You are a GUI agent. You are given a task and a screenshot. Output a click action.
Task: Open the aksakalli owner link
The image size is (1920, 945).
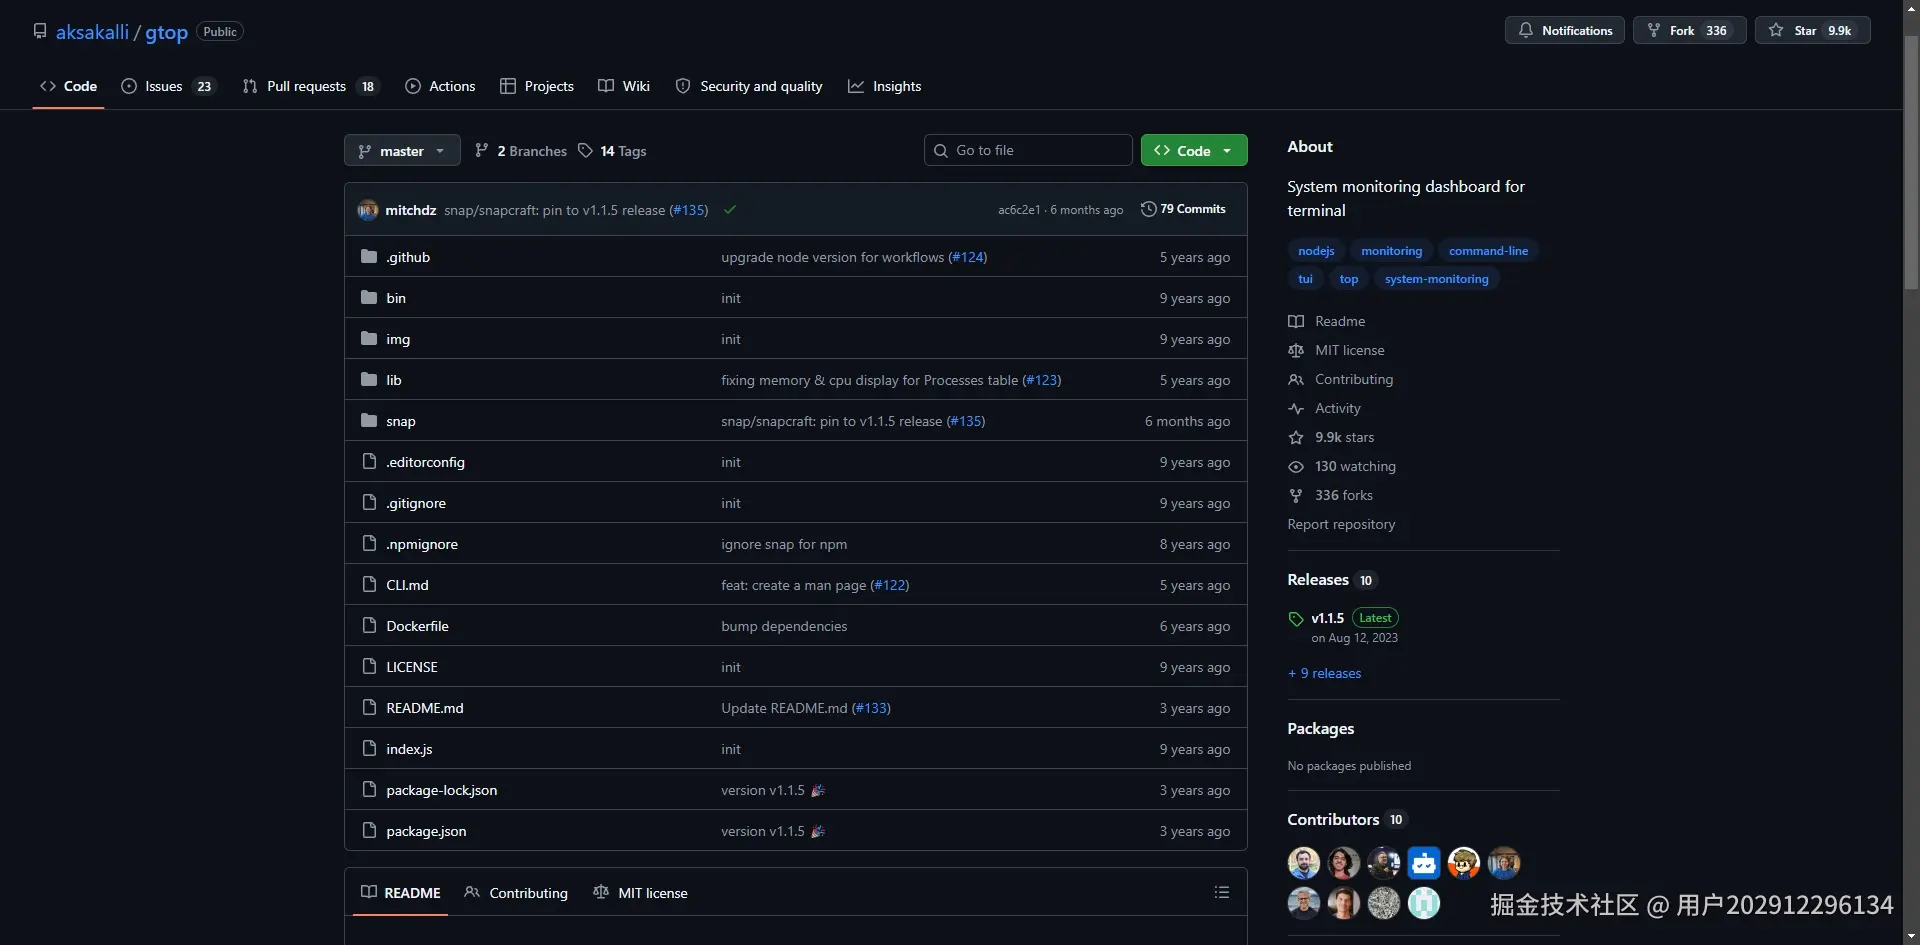[92, 32]
